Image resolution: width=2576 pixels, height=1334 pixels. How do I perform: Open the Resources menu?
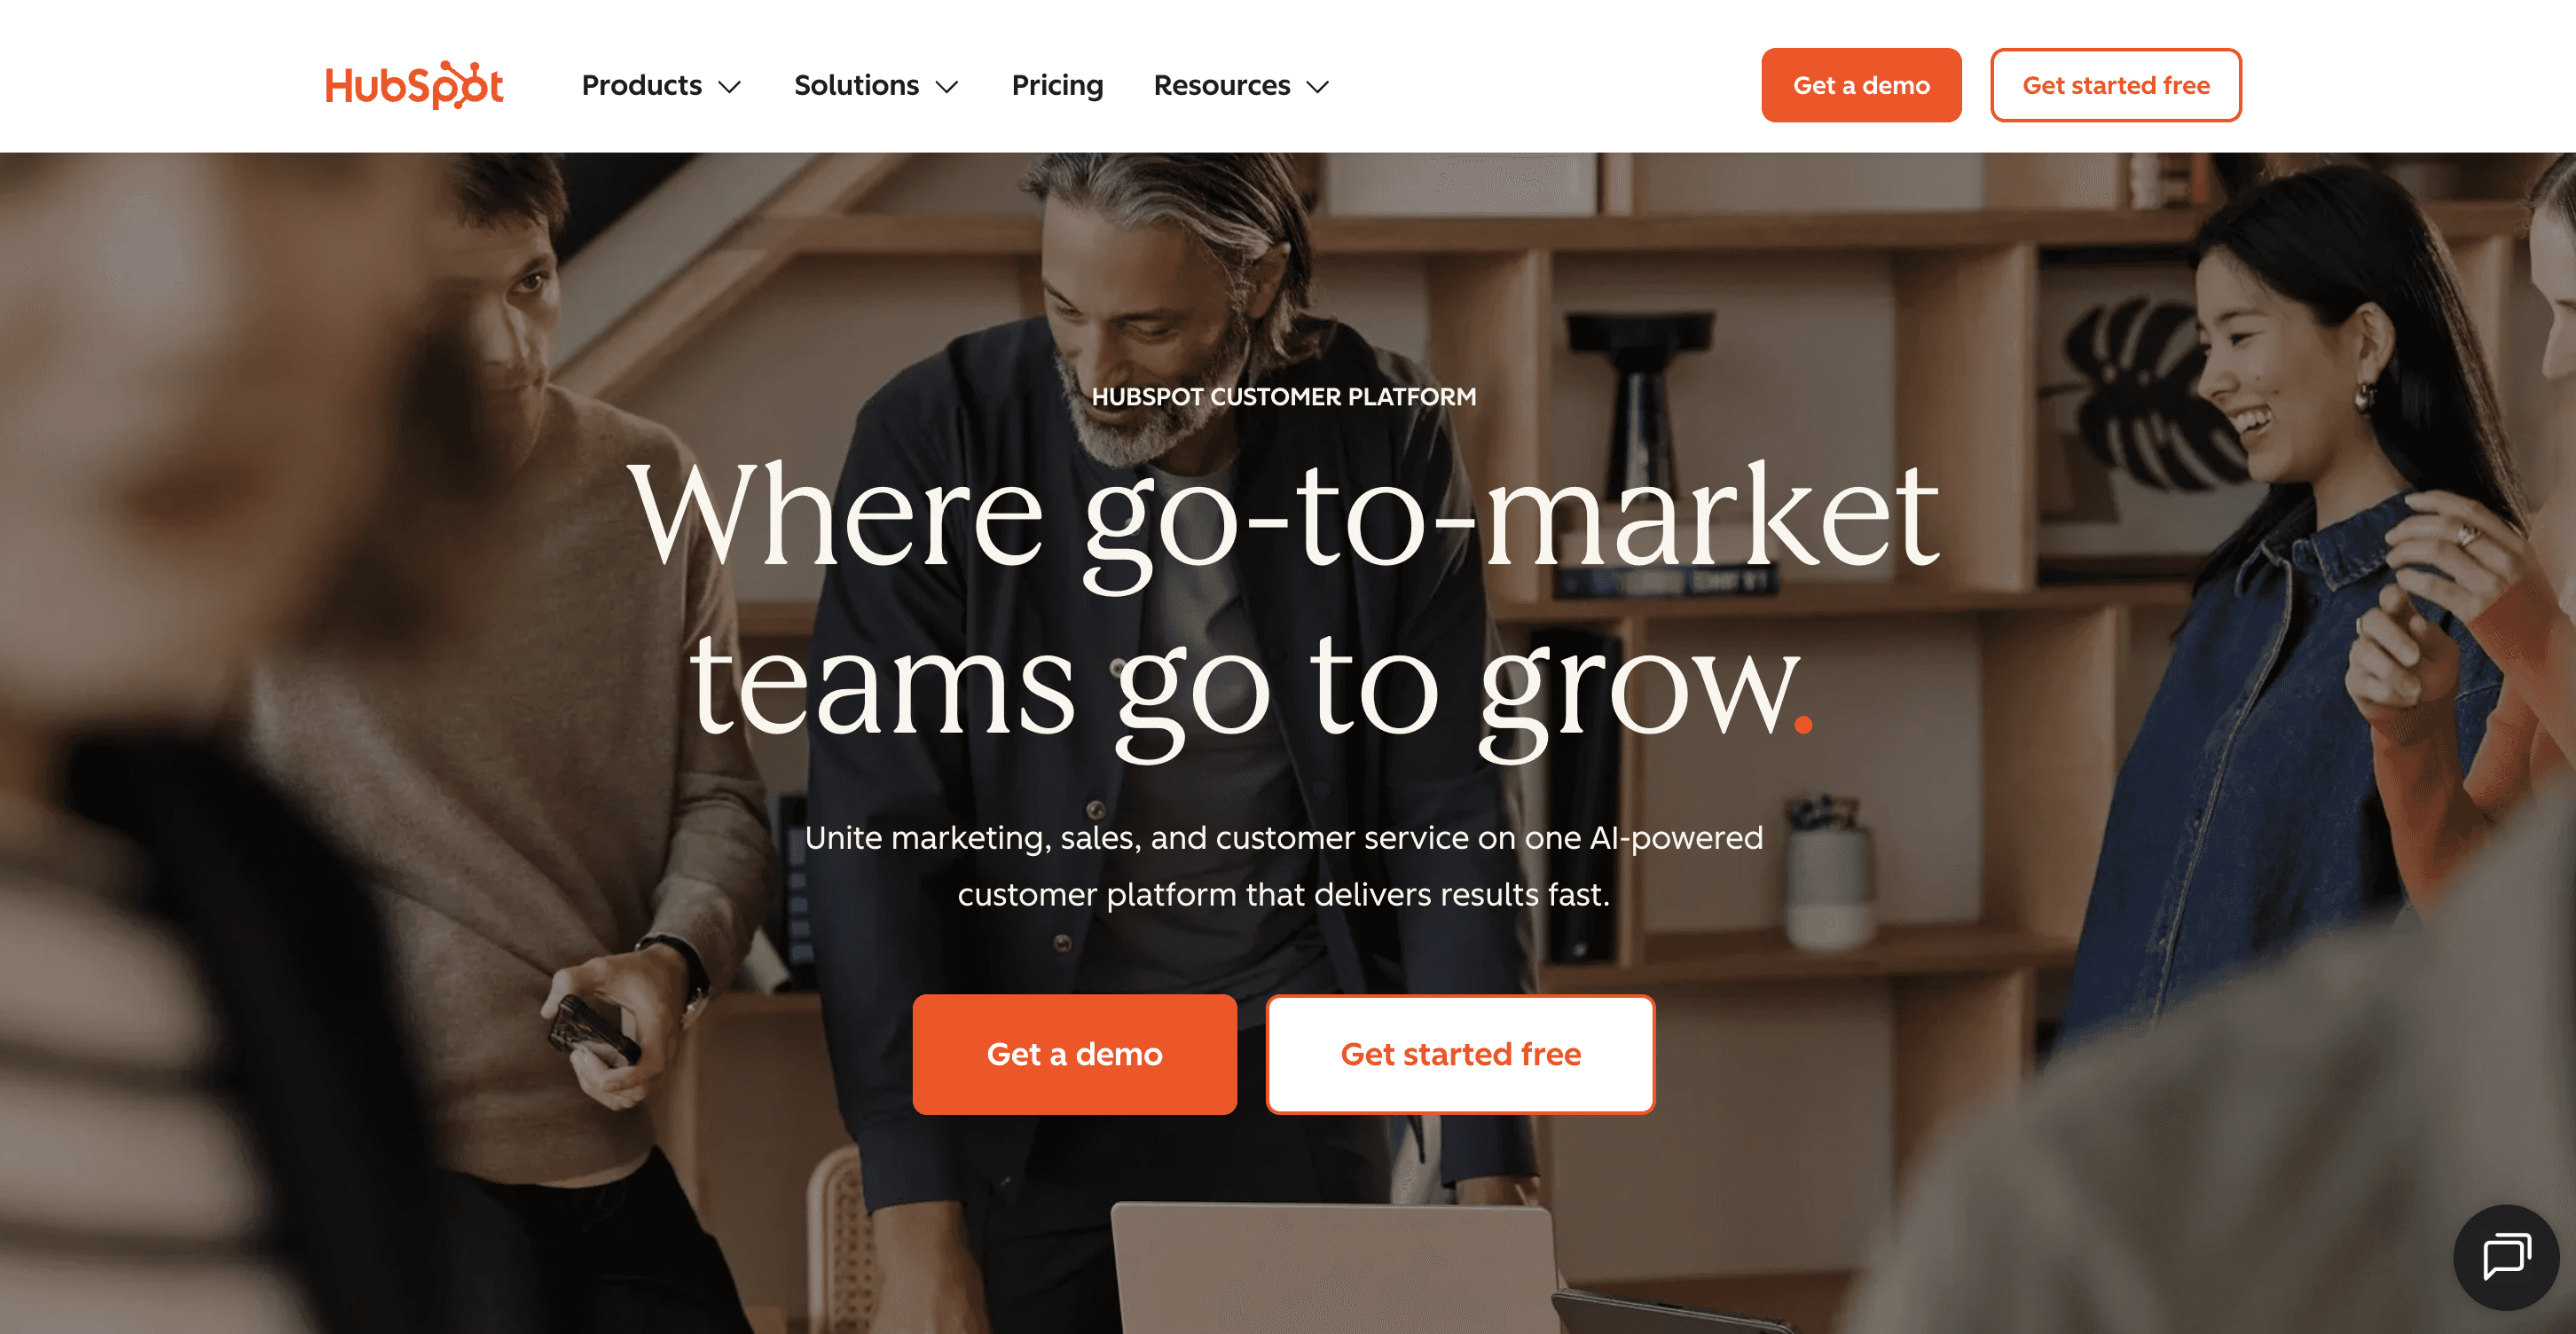click(x=1241, y=85)
